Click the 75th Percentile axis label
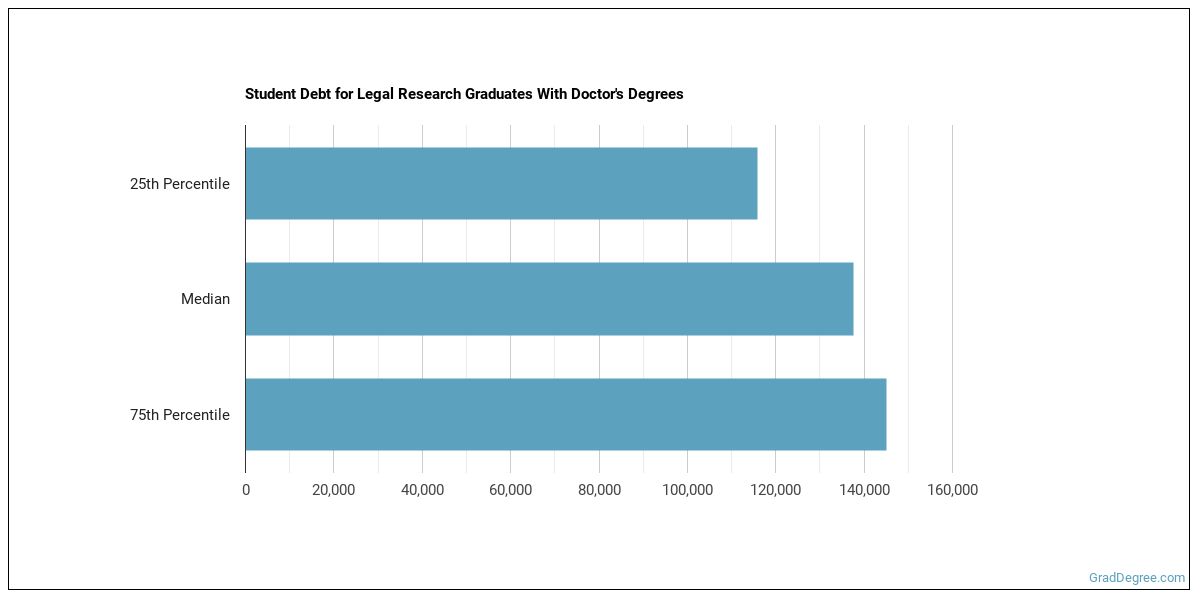This screenshot has width=1200, height=600. tap(180, 415)
